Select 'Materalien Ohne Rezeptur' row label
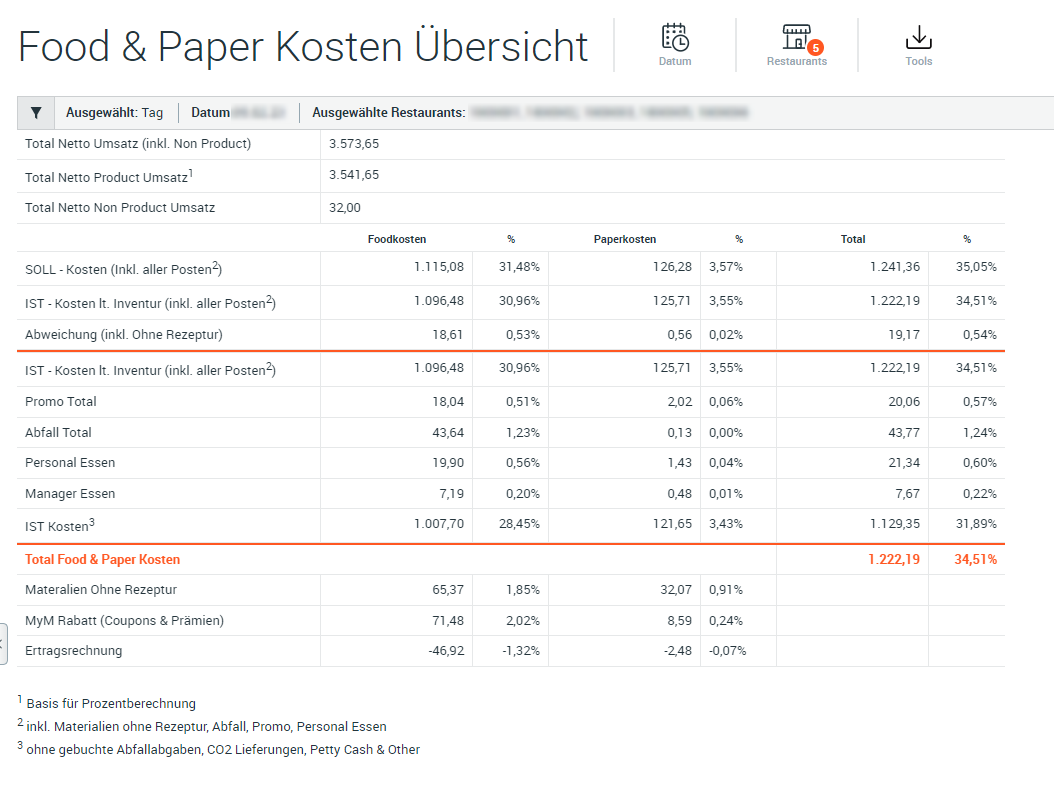 tap(101, 590)
